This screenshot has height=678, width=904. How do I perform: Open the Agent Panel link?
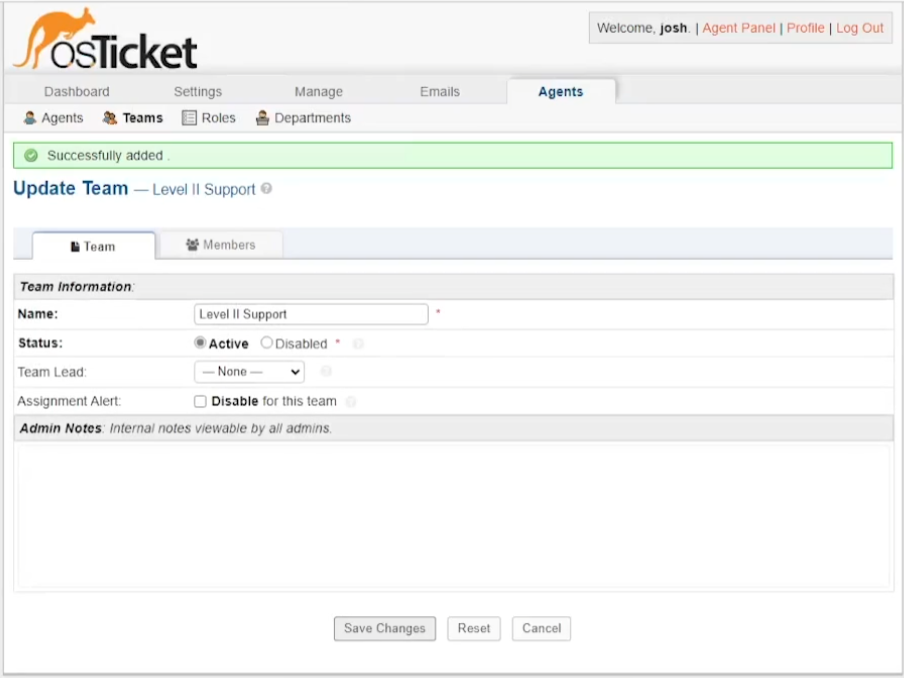tap(738, 28)
